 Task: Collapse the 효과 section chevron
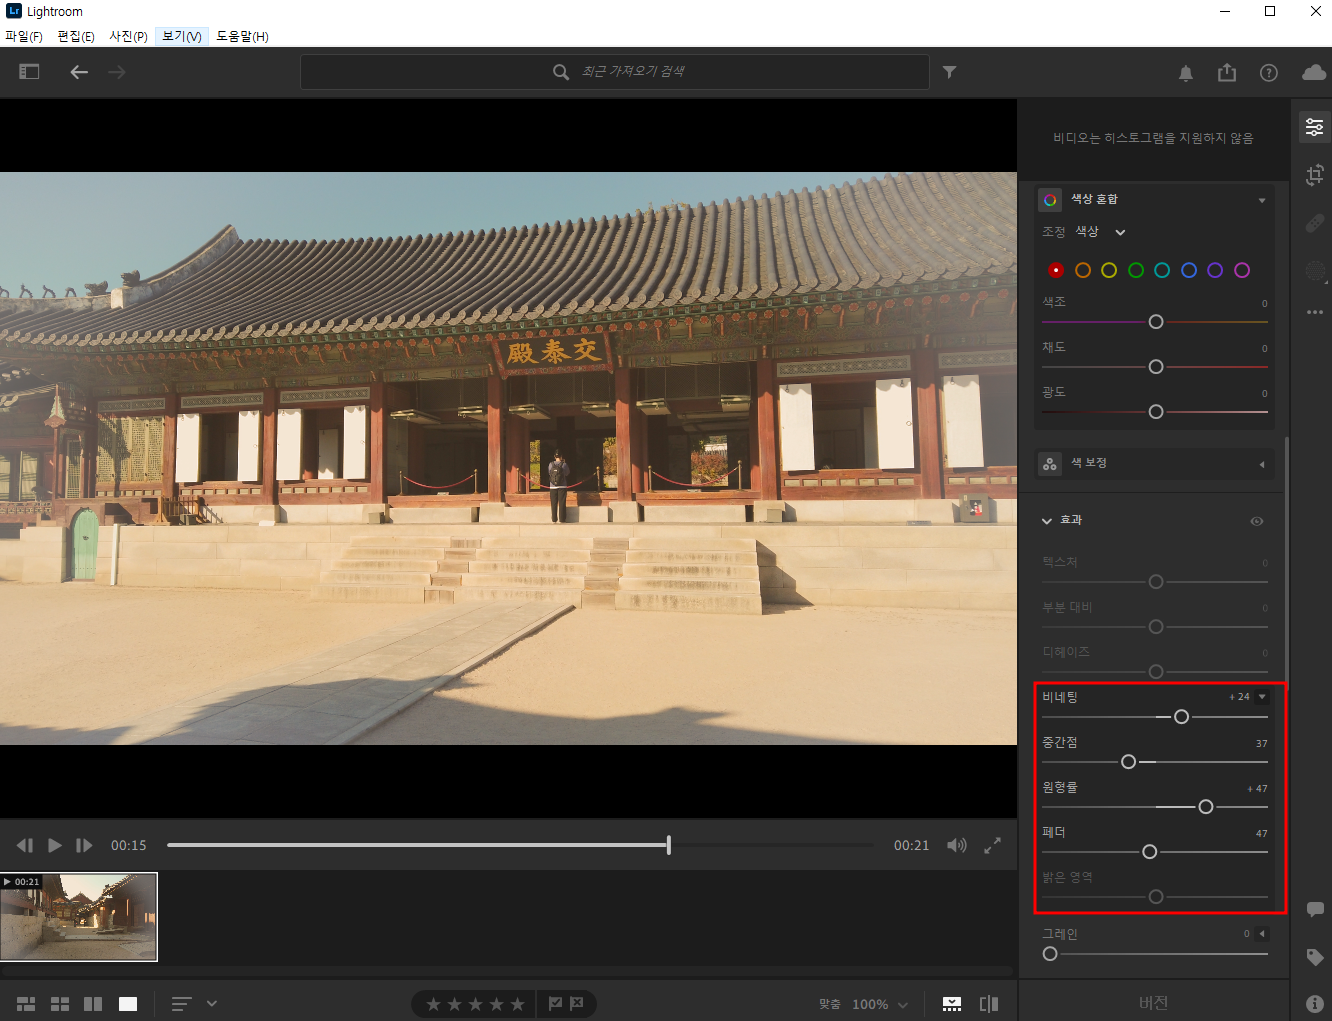click(x=1047, y=521)
